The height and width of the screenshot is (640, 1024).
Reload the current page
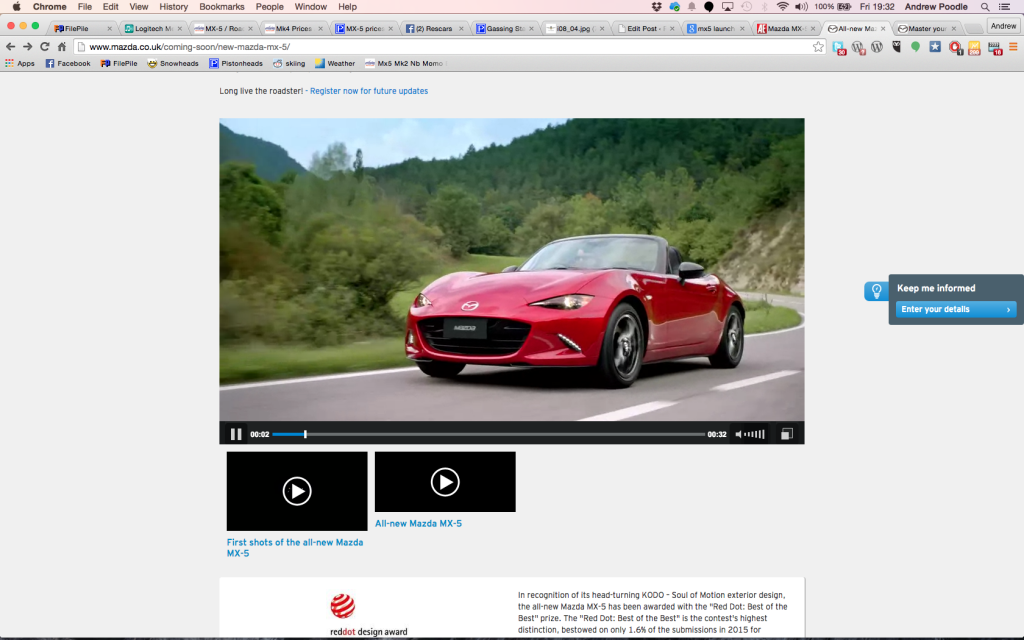pyautogui.click(x=44, y=46)
